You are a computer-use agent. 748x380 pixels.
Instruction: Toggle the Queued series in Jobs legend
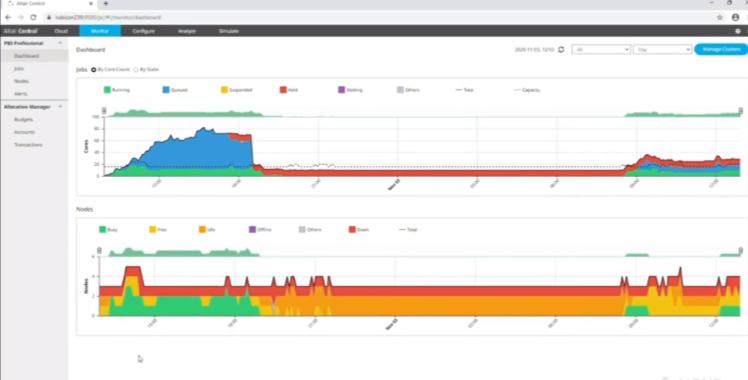coord(175,90)
